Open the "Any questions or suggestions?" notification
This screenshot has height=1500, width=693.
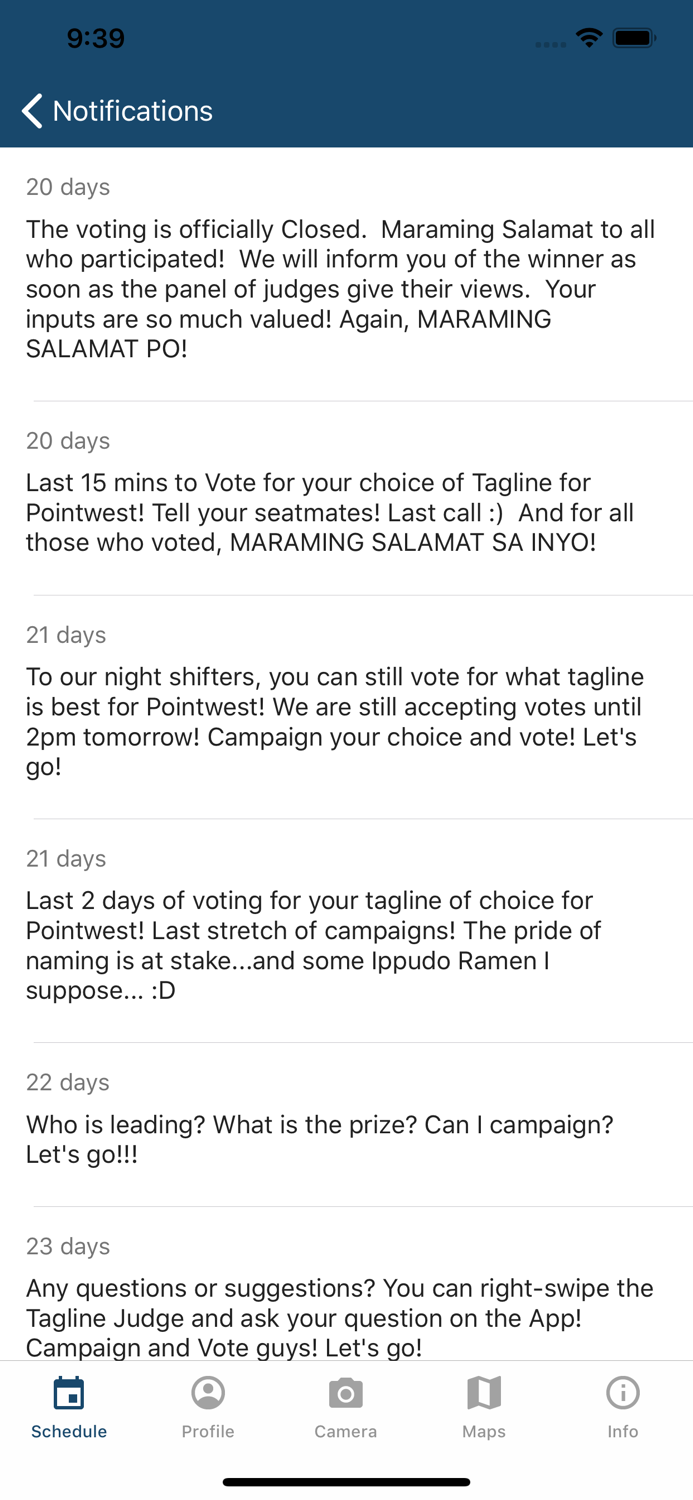pyautogui.click(x=340, y=1317)
